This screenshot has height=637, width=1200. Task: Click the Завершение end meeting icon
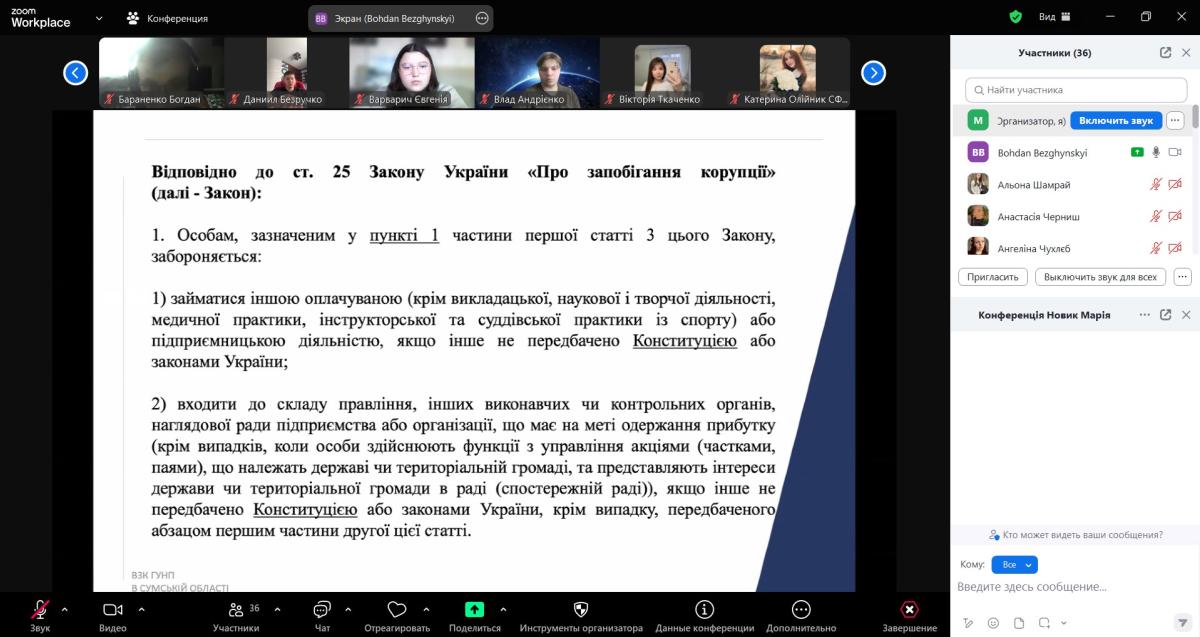909,610
